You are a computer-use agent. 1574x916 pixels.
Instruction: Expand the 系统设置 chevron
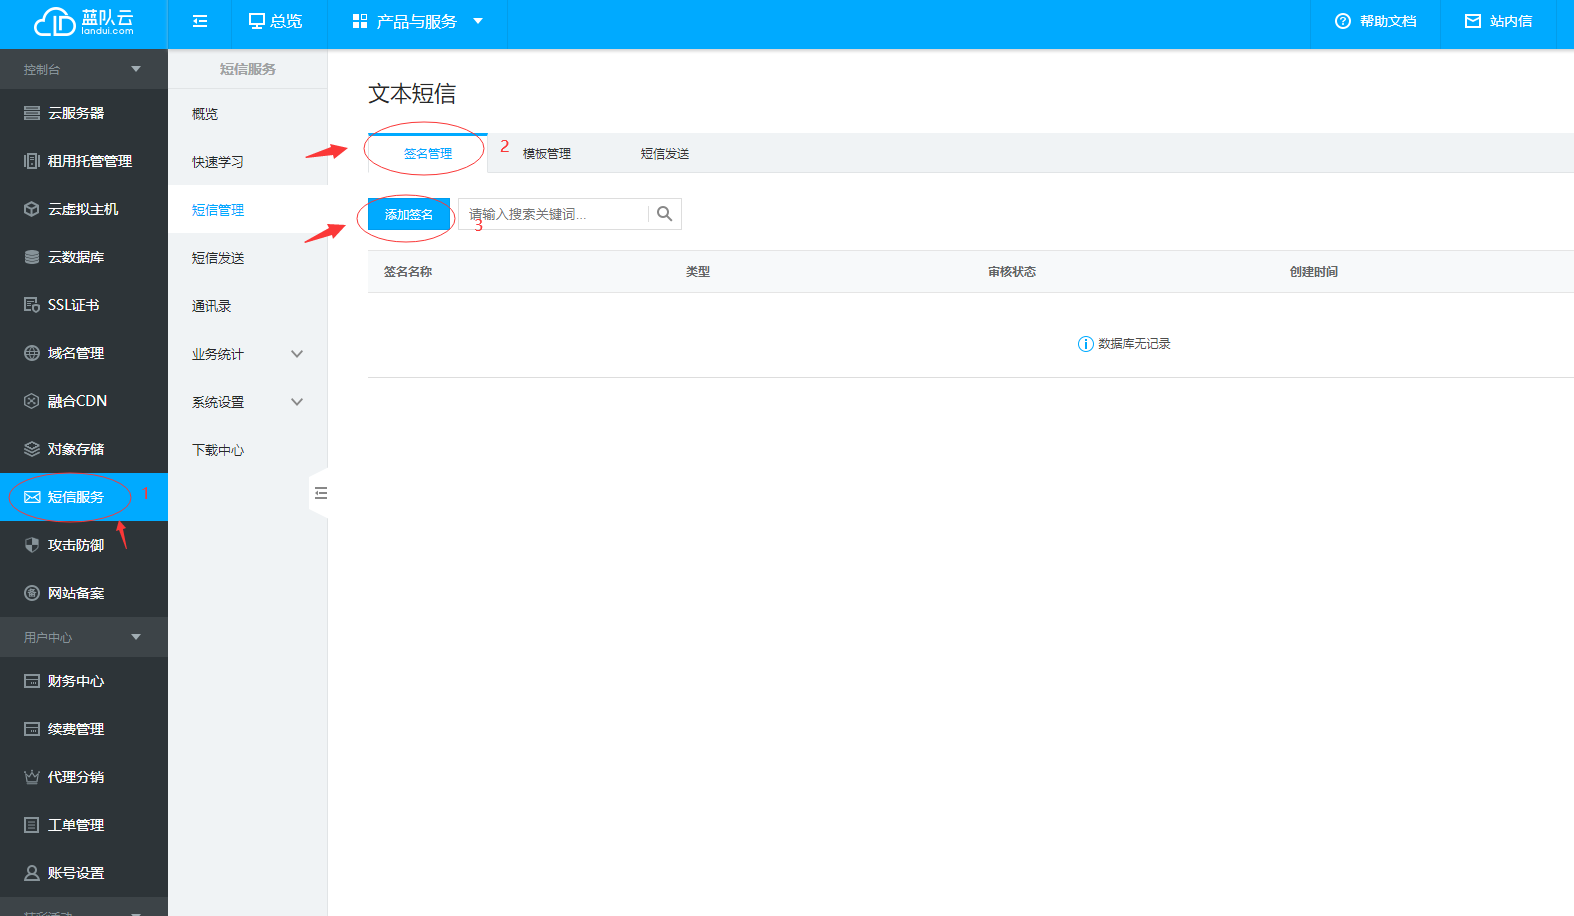click(297, 402)
